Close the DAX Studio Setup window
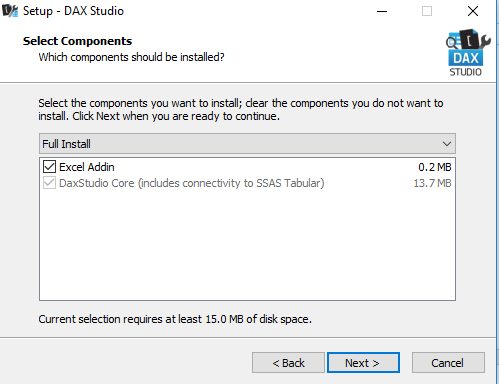The image size is (499, 384). pos(473,11)
